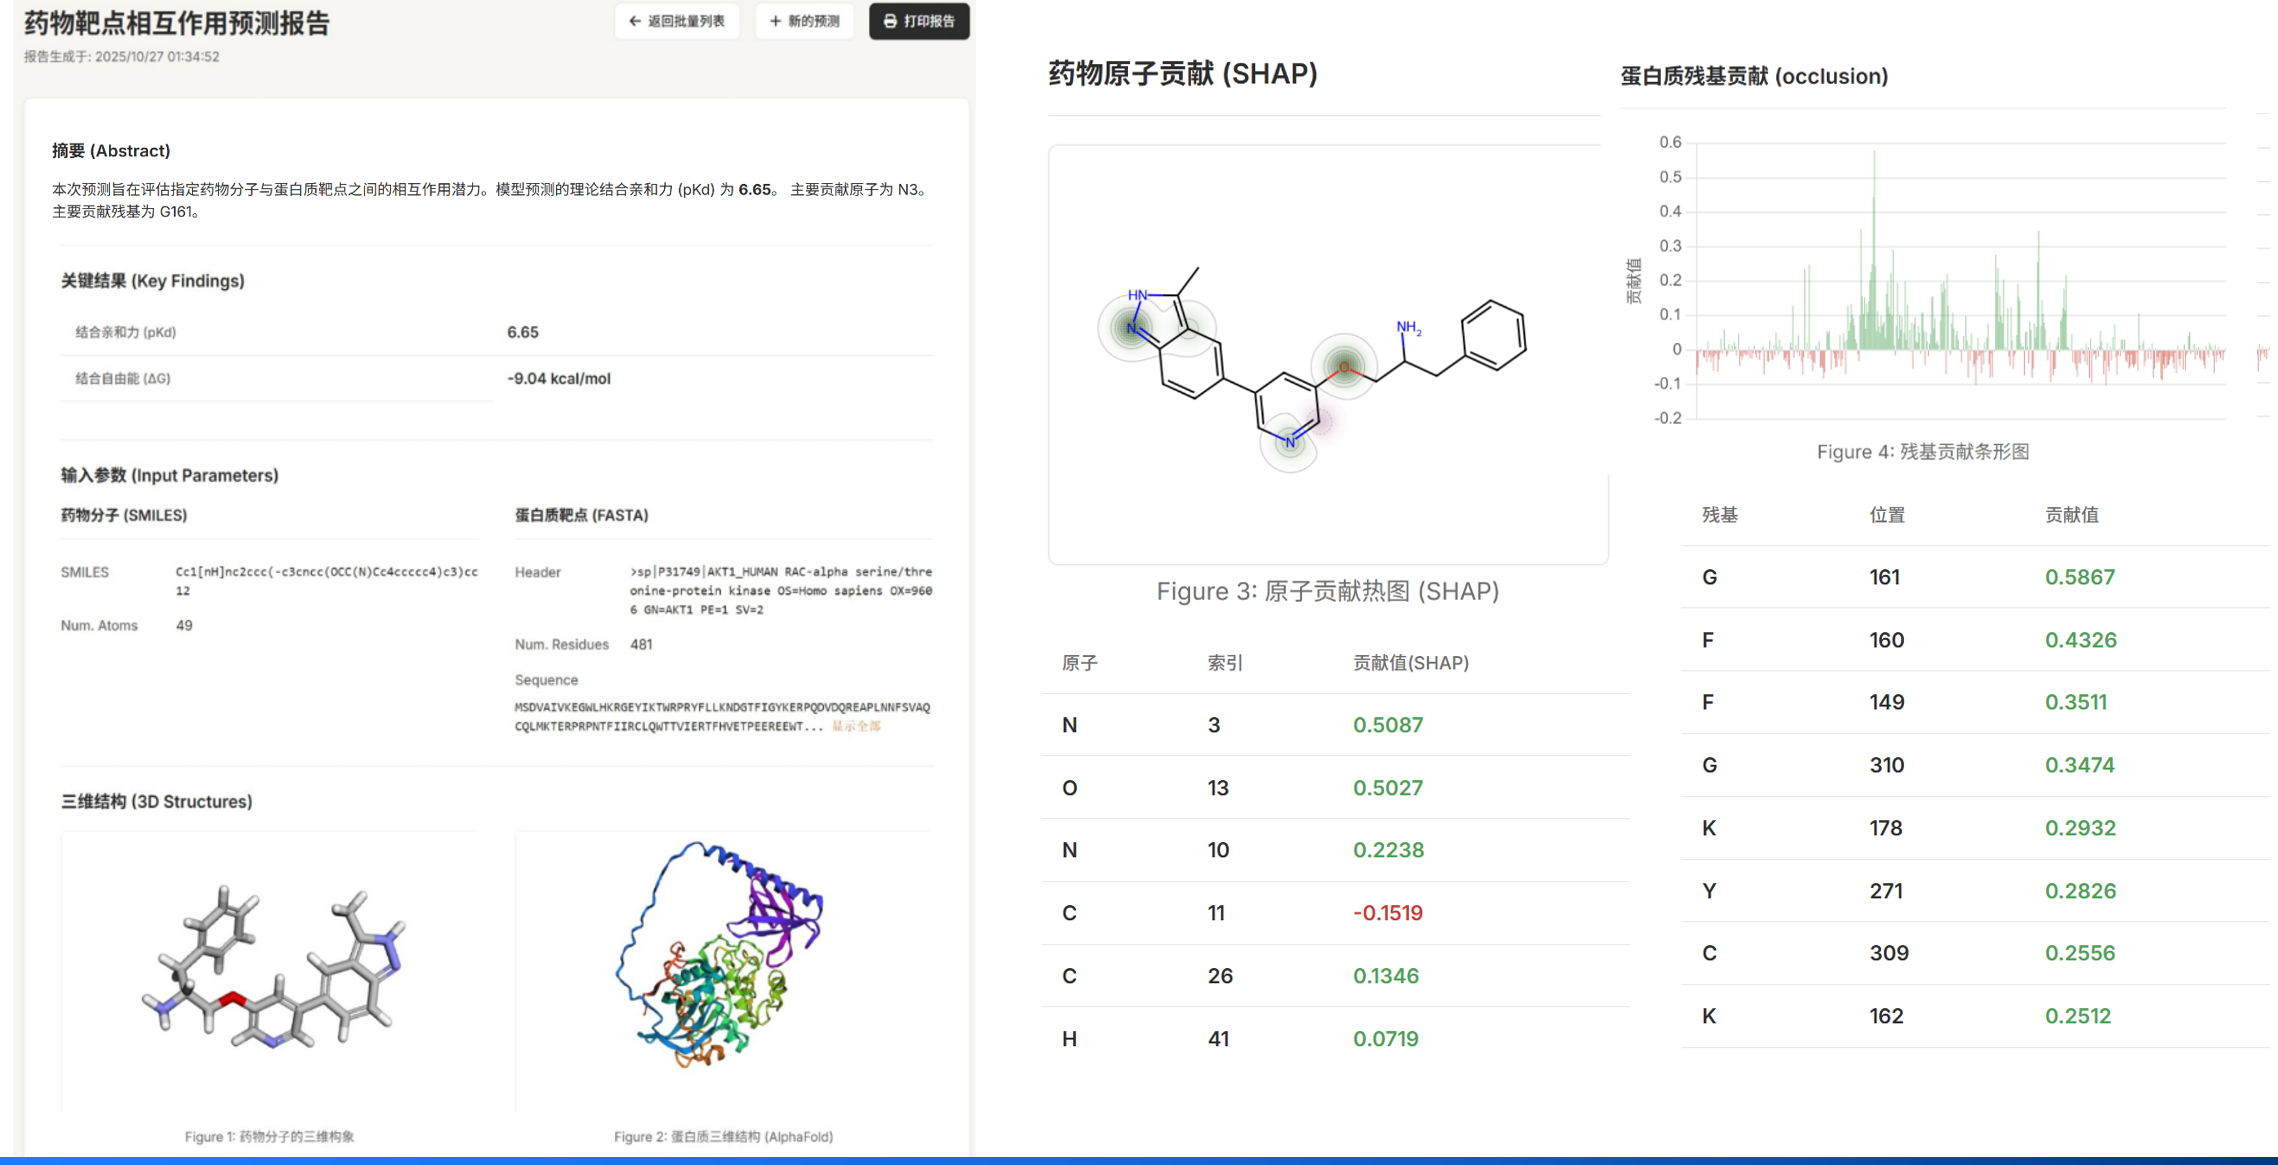Click the pyridine N atom in the SHAP heatmap
Image resolution: width=2278 pixels, height=1165 pixels.
1289,442
